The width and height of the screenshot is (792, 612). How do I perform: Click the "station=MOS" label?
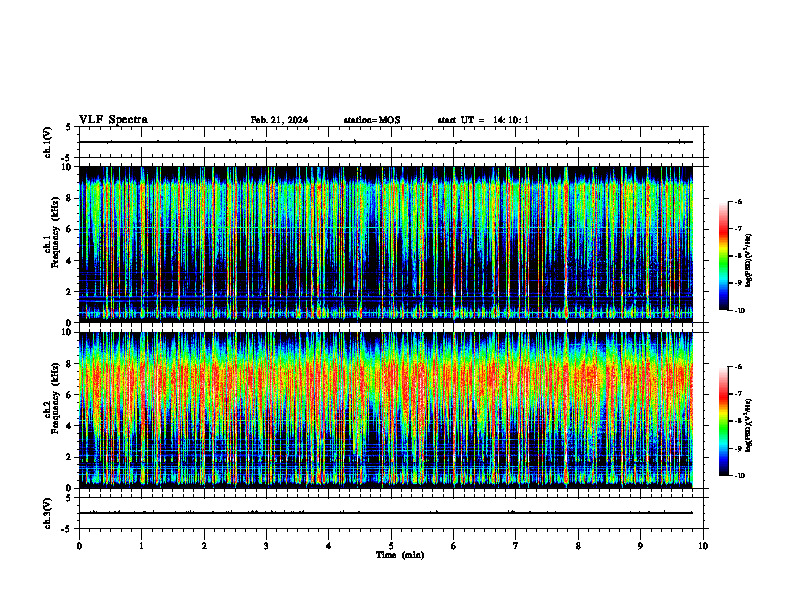point(372,120)
